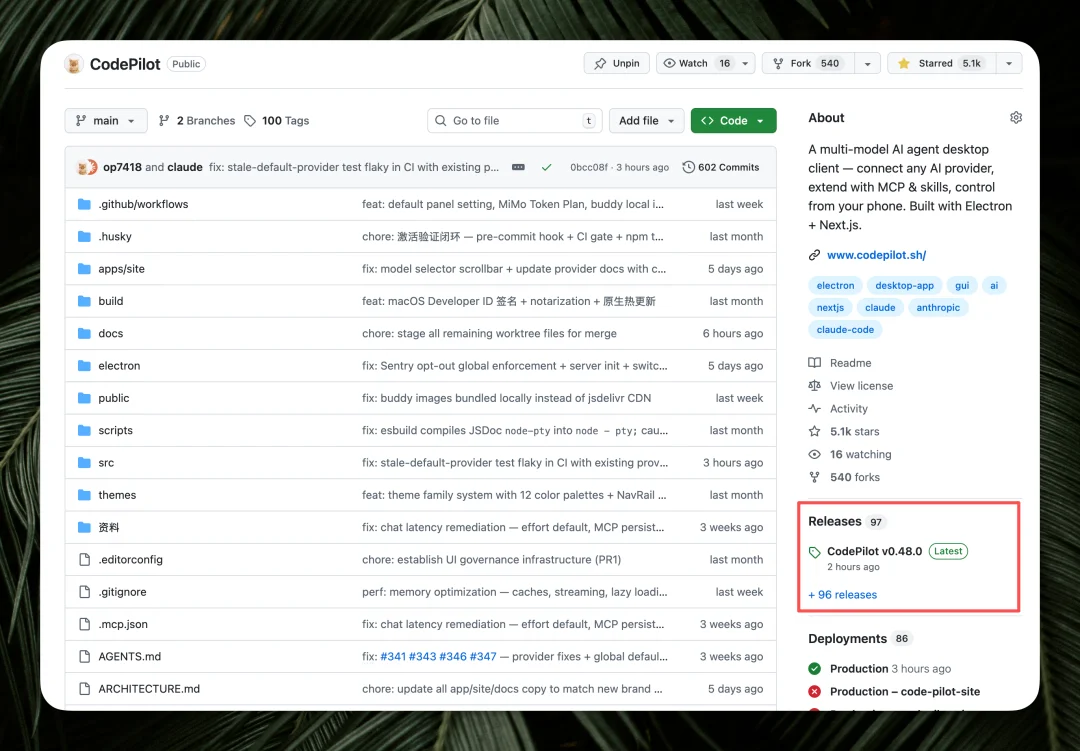Open the About section settings gear

pyautogui.click(x=1016, y=117)
